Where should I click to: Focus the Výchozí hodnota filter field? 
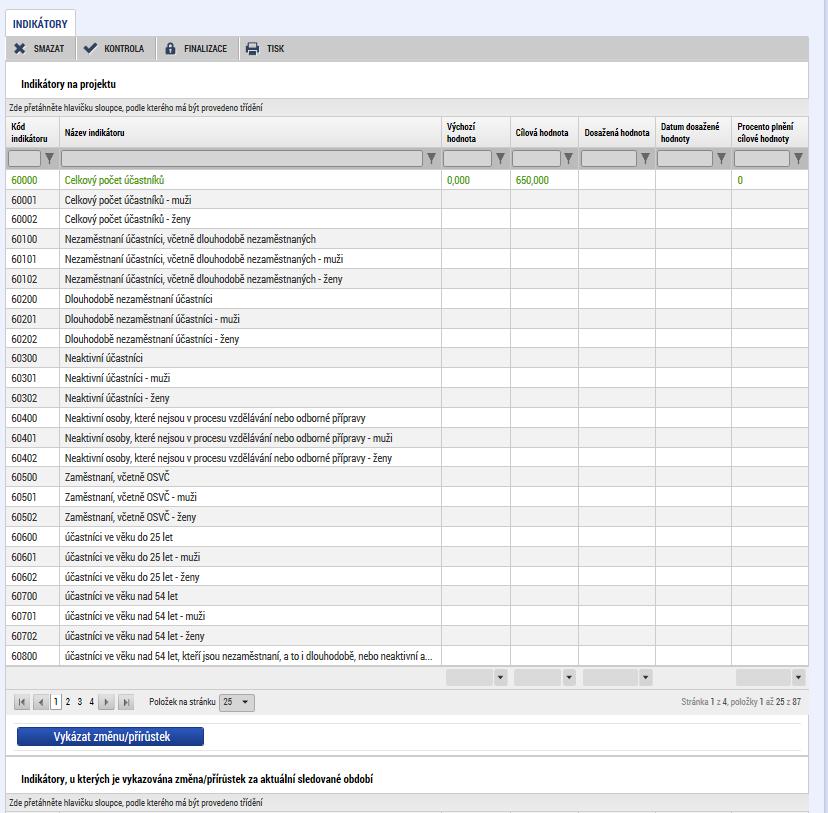point(467,158)
